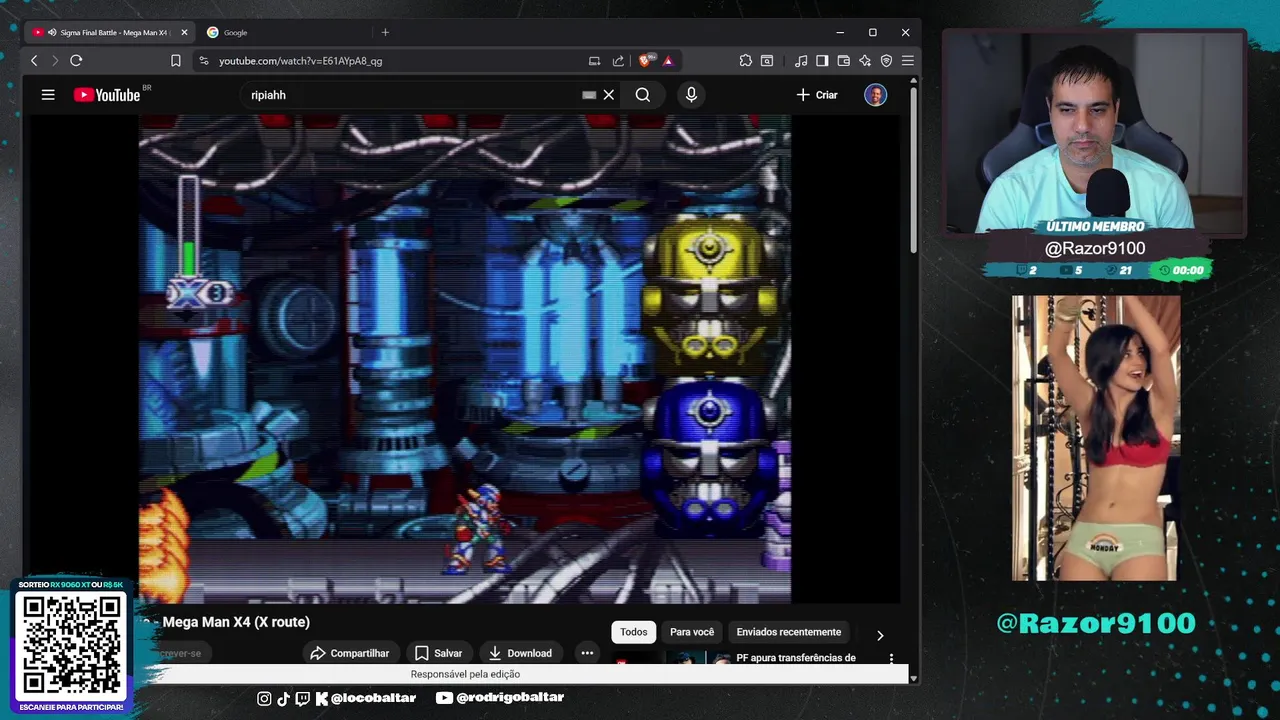
Task: Open the YouTube hamburger guide menu
Action: (48, 95)
